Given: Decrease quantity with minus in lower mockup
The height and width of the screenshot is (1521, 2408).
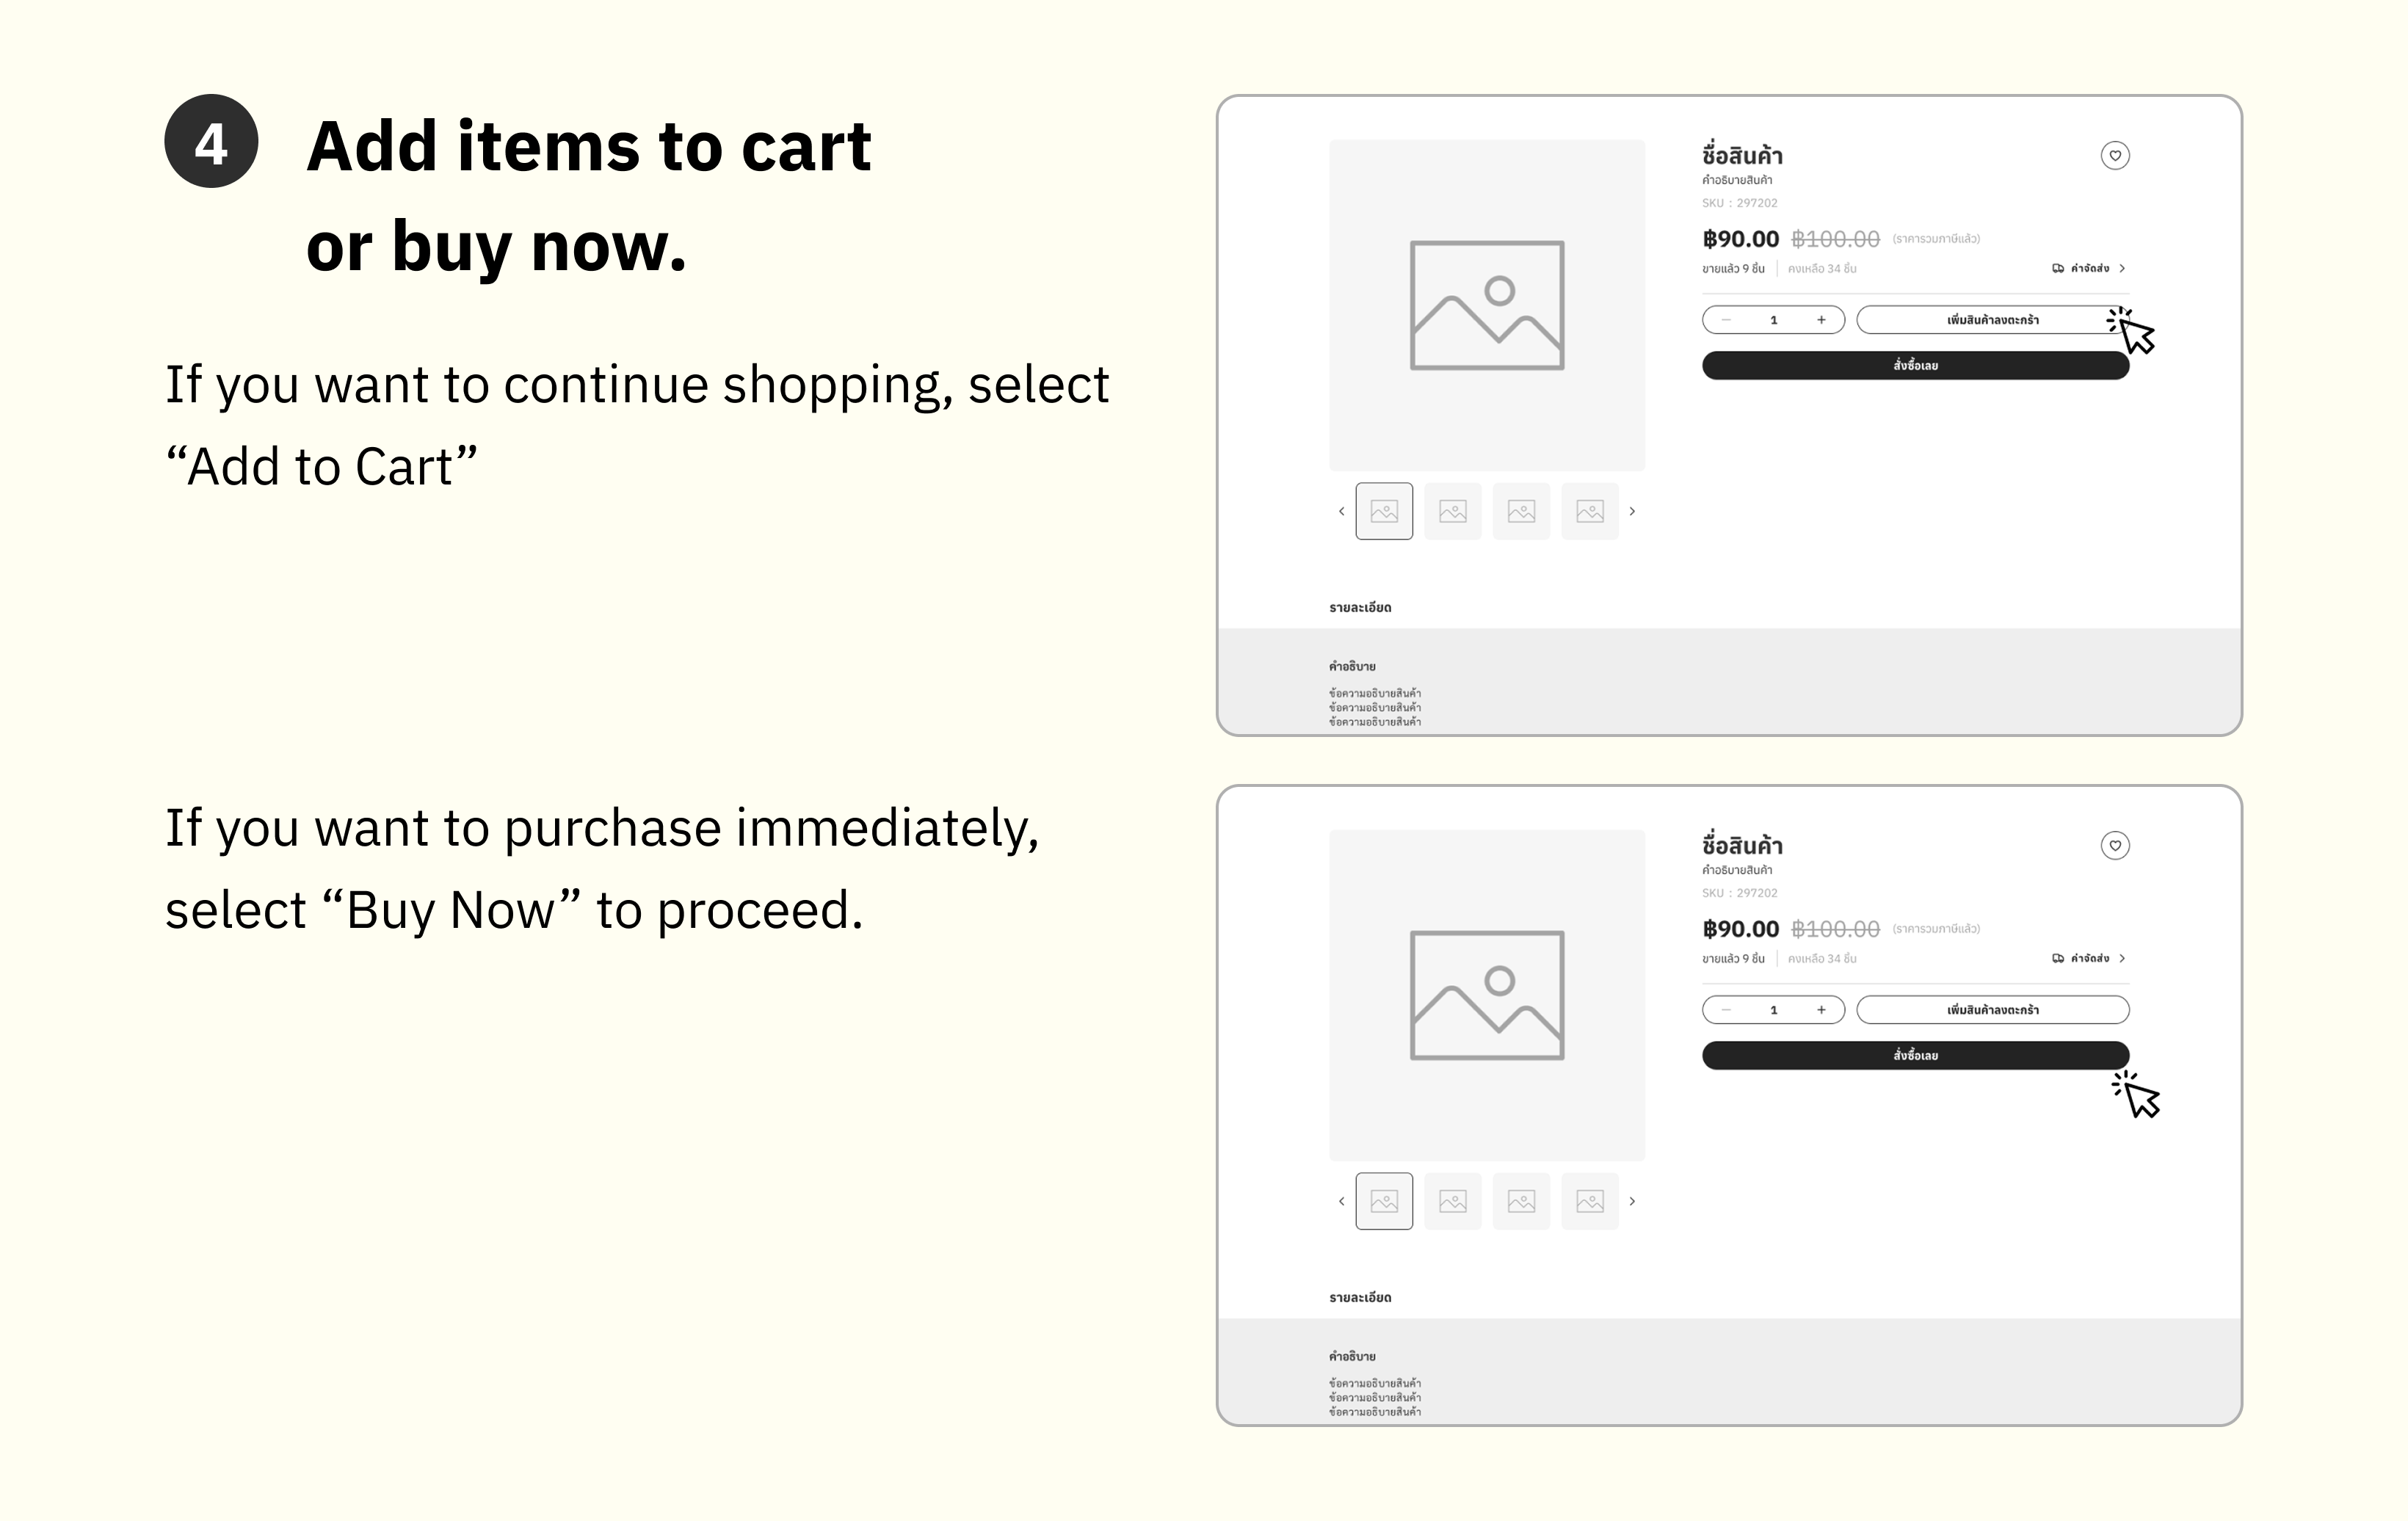Looking at the screenshot, I should pyautogui.click(x=1726, y=1010).
